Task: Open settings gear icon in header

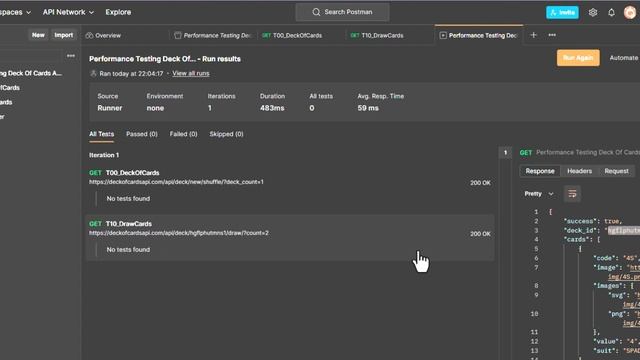Action: (x=593, y=12)
